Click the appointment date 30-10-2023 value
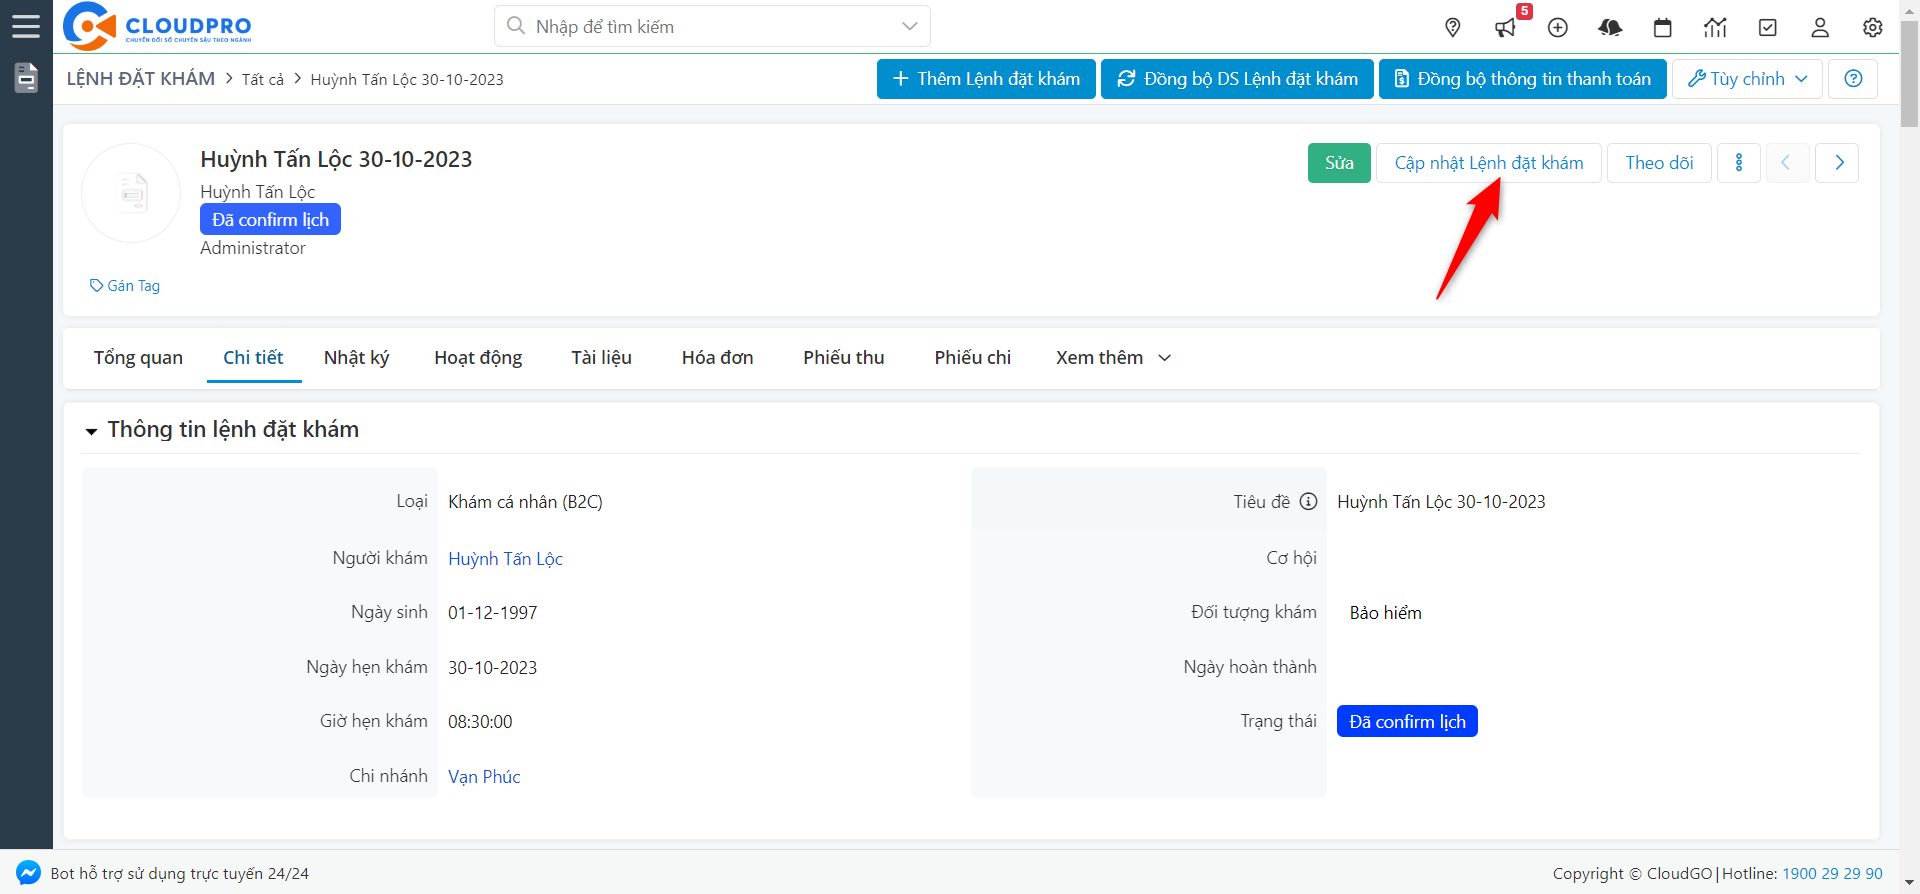Viewport: 1920px width, 894px height. tap(493, 668)
